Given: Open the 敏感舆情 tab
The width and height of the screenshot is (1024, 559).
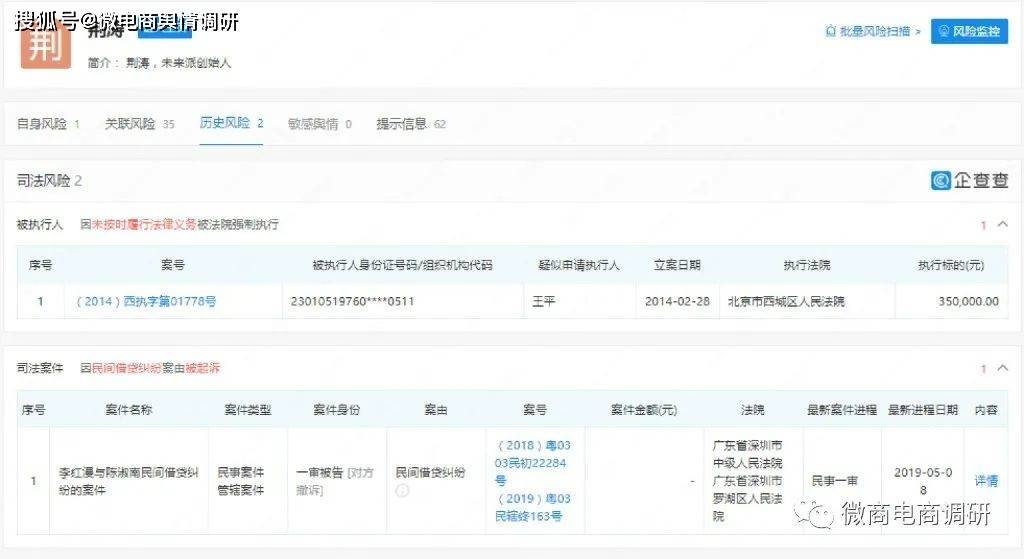Looking at the screenshot, I should point(313,124).
